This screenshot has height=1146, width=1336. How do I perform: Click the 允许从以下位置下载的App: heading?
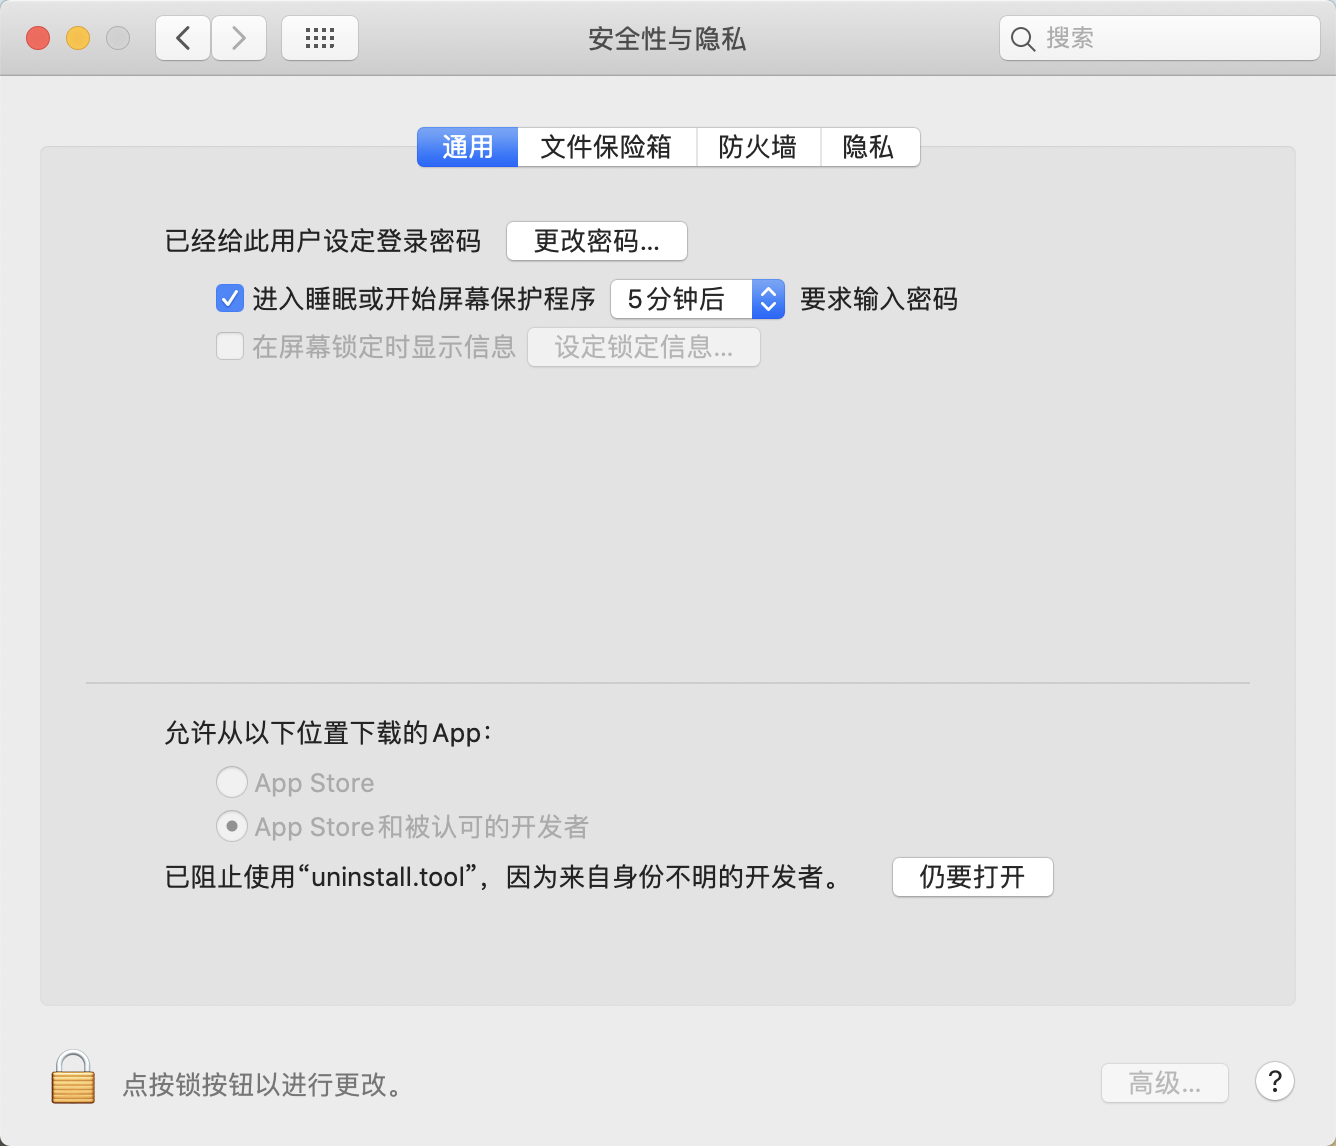[x=328, y=733]
